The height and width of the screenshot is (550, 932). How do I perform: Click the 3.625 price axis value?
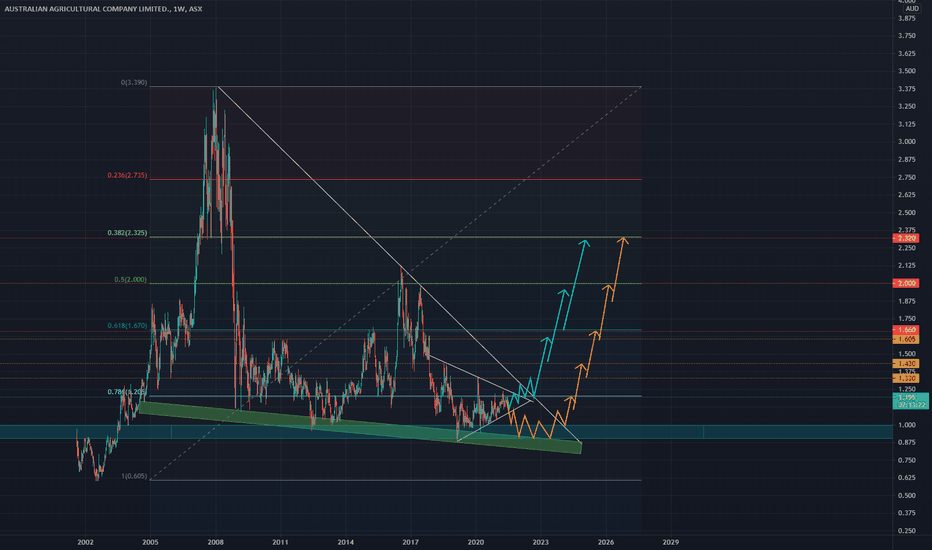tap(906, 54)
